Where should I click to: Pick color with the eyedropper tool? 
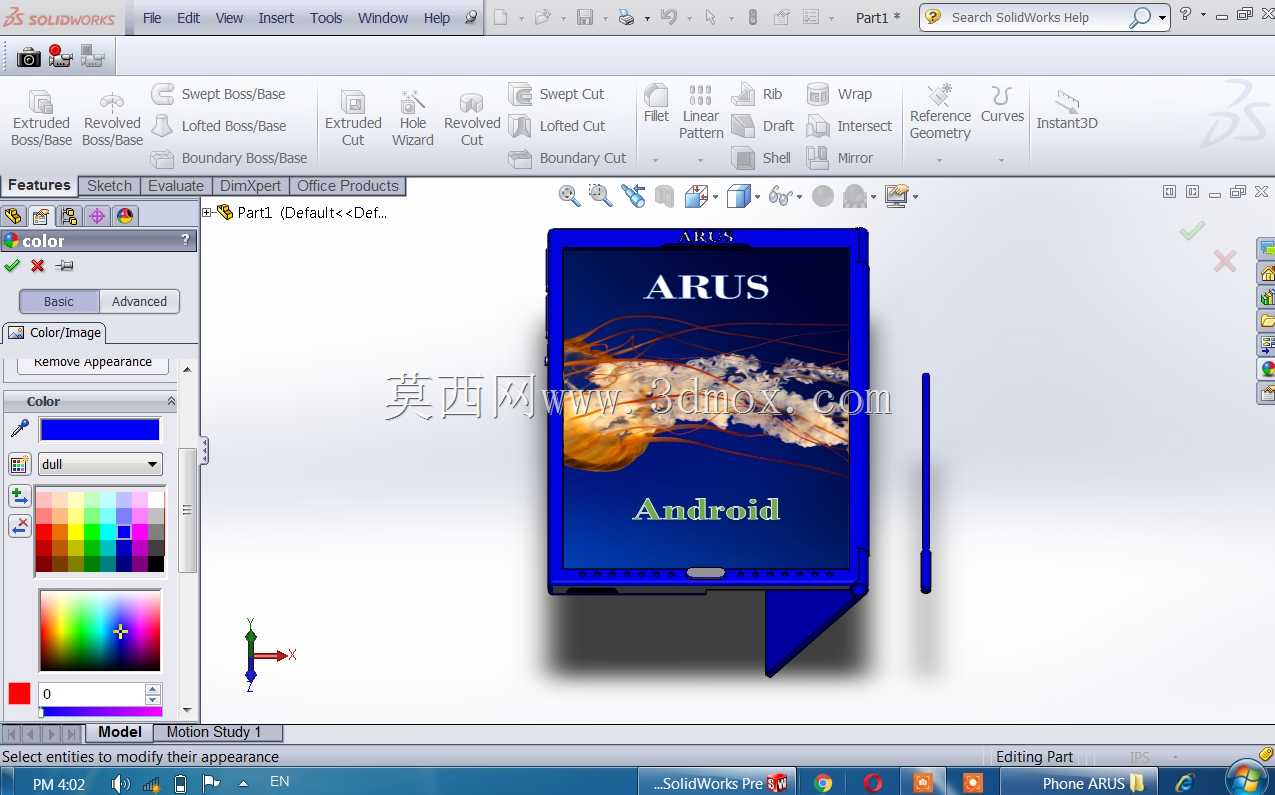19,429
